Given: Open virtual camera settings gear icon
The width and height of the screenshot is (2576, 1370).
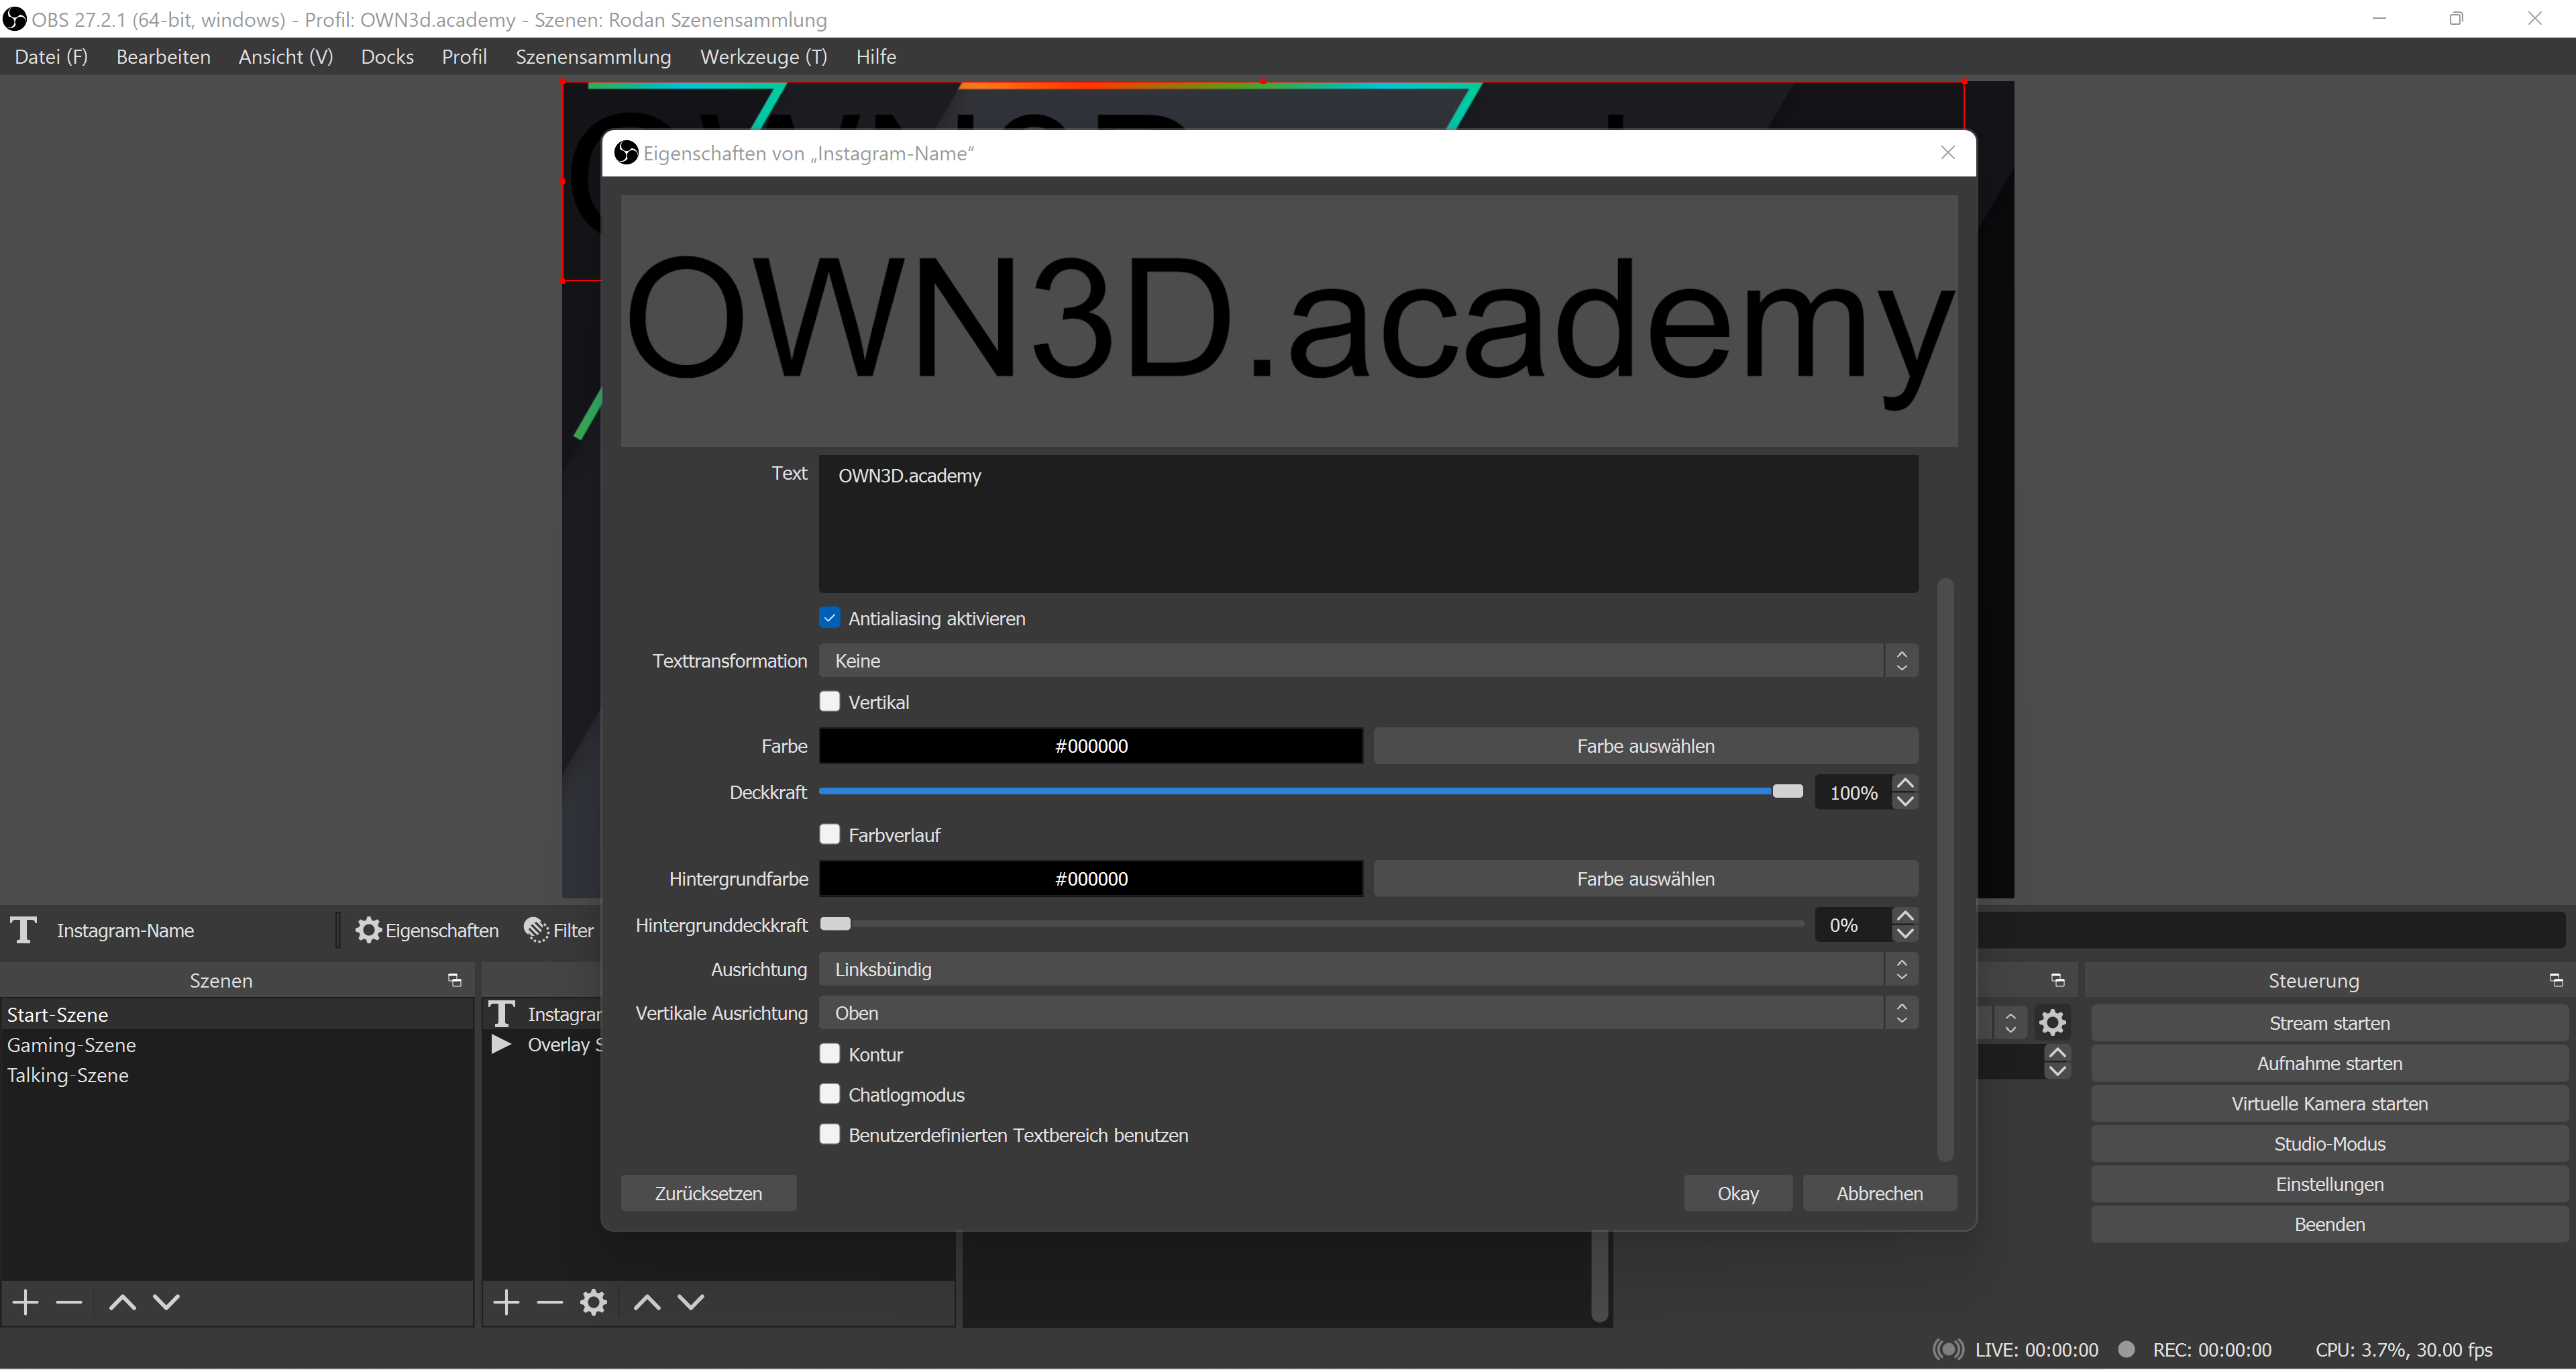Looking at the screenshot, I should click(2053, 1022).
